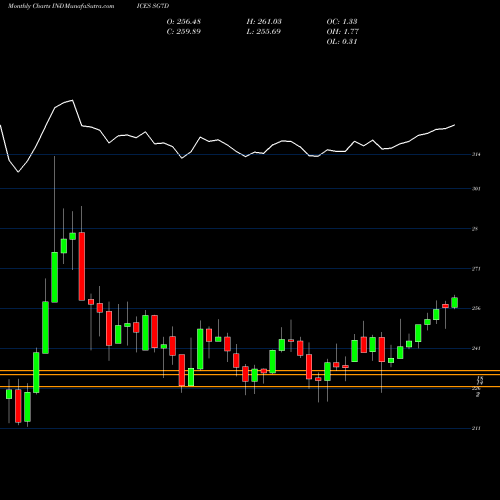Image resolution: width=500 pixels, height=500 pixels.
Task: Click the 'ICES SG7D' symbol label
Action: click(x=153, y=6)
